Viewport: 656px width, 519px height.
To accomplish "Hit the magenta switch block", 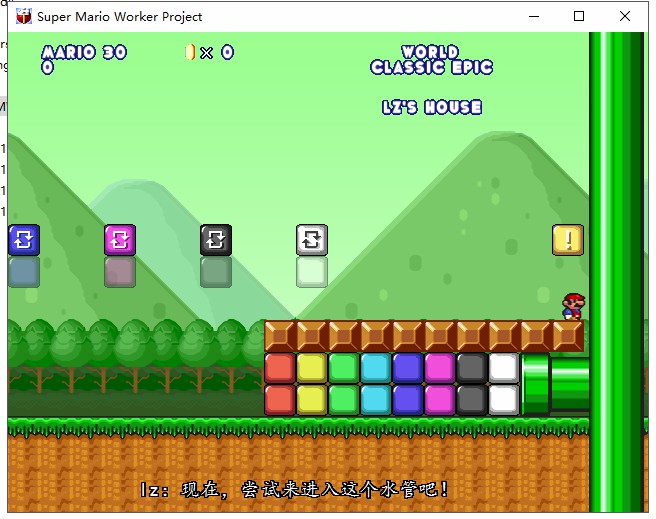I will click(120, 240).
